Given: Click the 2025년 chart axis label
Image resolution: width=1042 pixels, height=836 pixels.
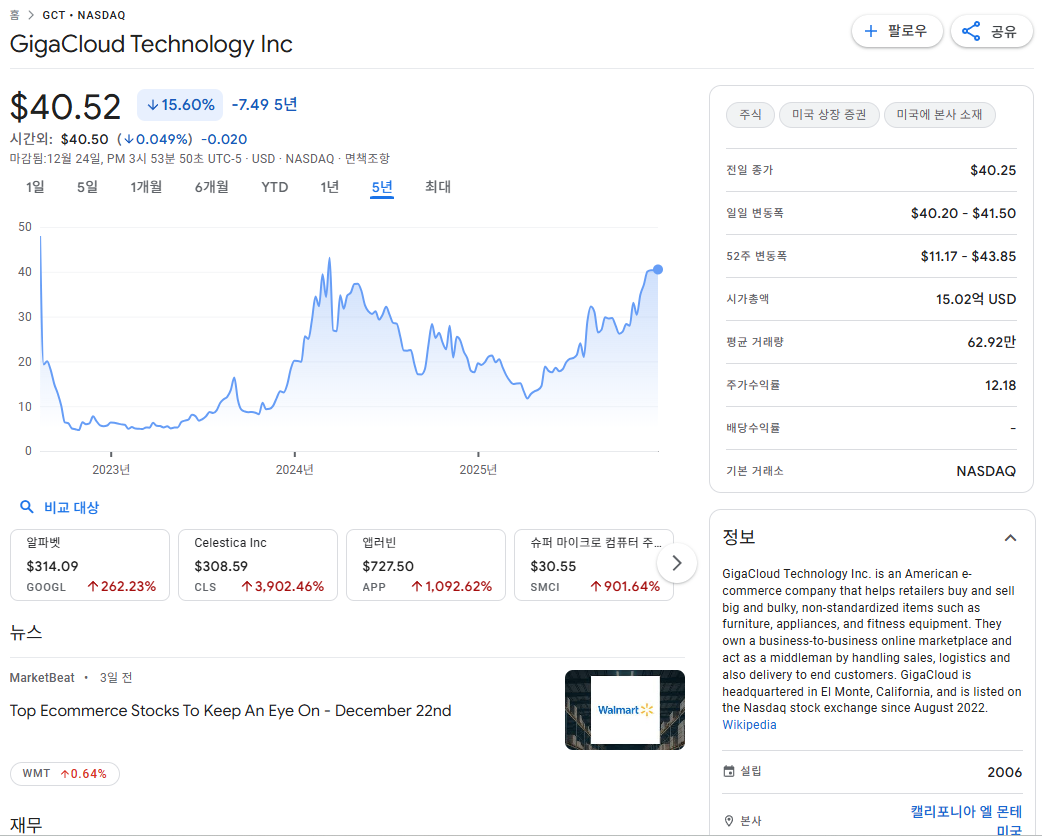Looking at the screenshot, I should coord(478,470).
